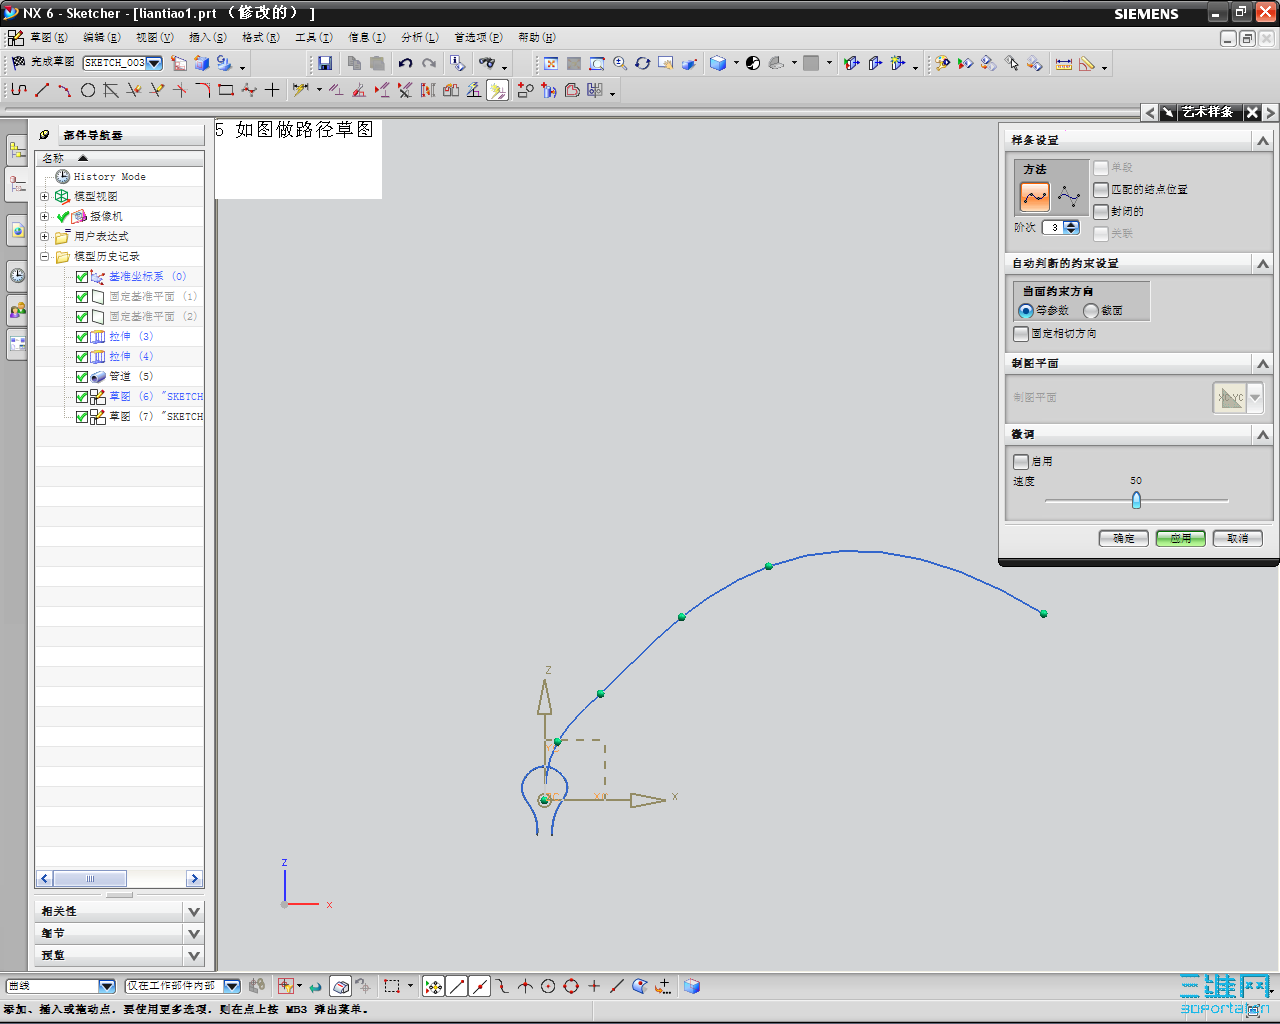Click the 确定 (OK) button
The image size is (1280, 1024).
coord(1124,538)
